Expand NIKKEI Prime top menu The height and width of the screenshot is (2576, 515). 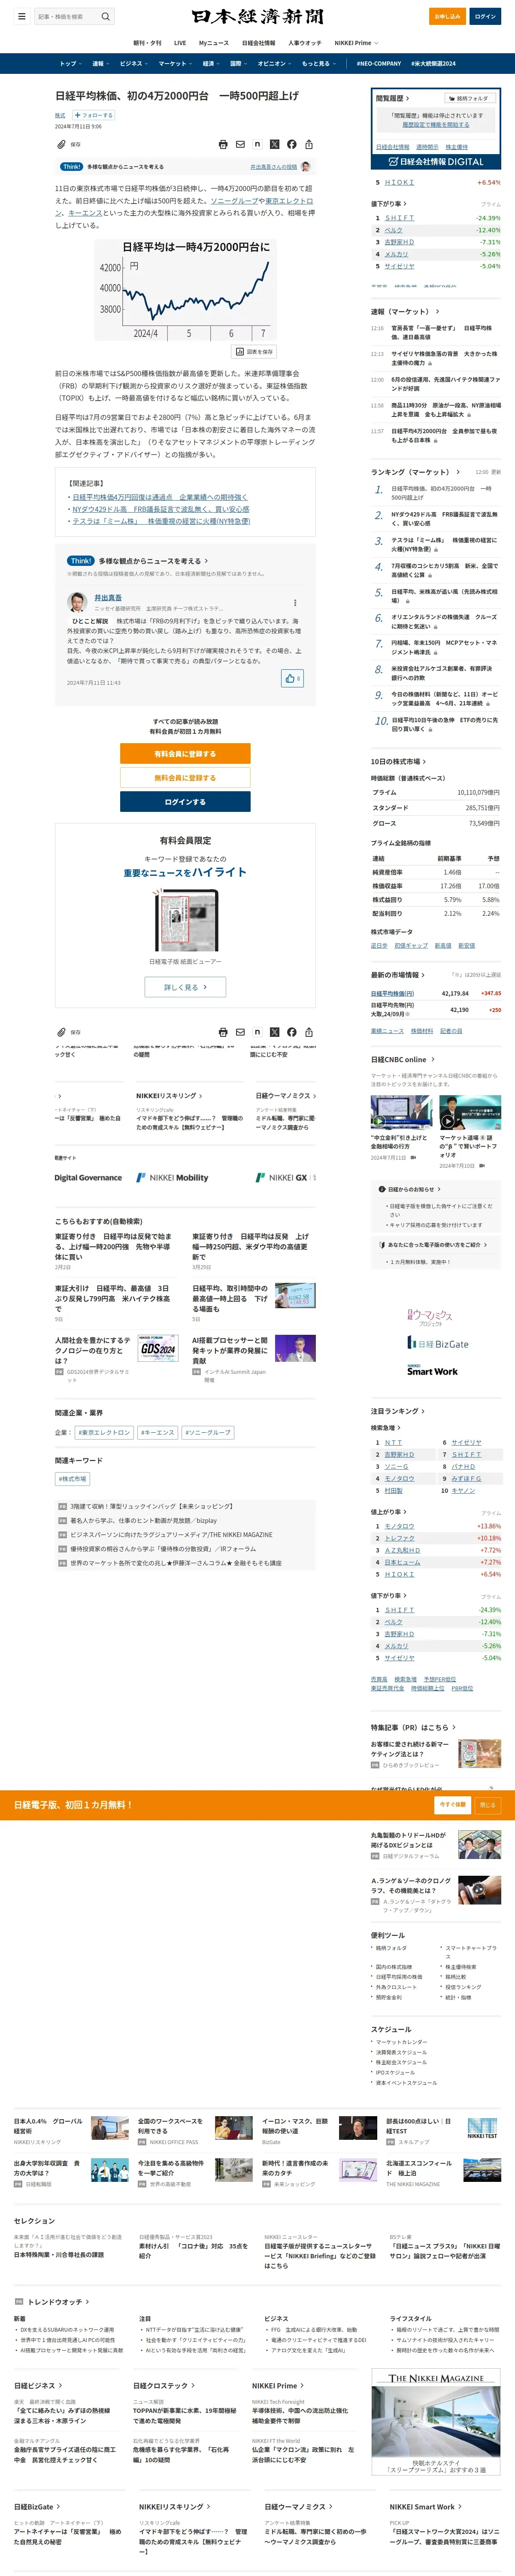click(357, 43)
